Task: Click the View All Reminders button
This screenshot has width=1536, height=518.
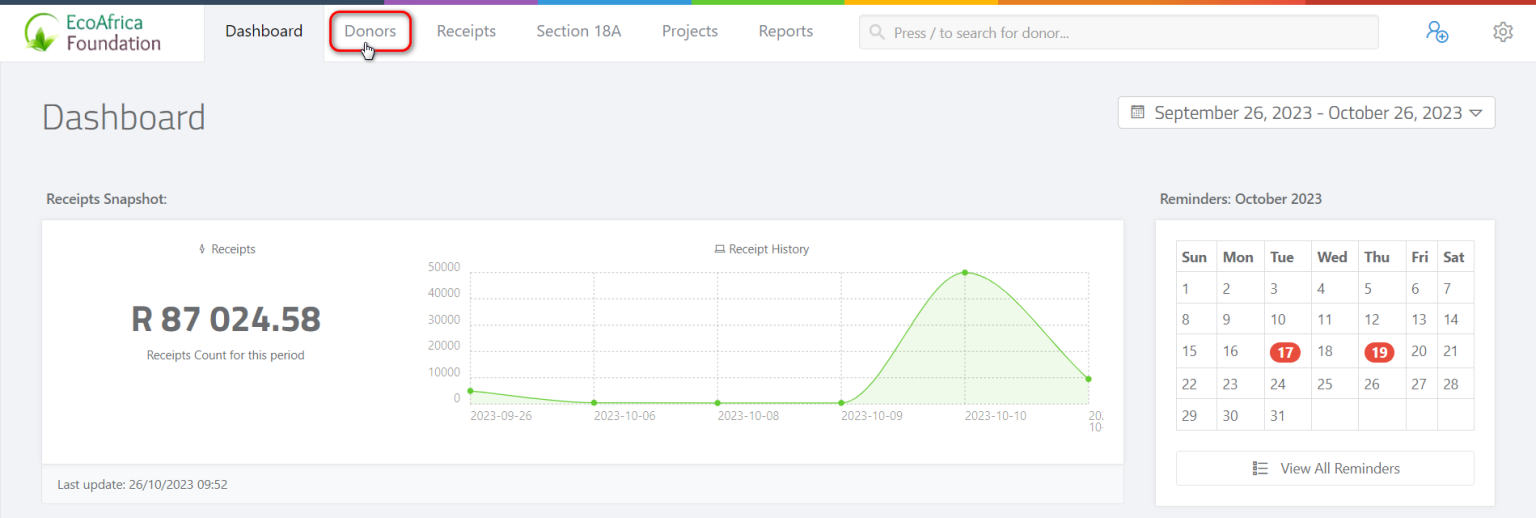Action: [1325, 468]
